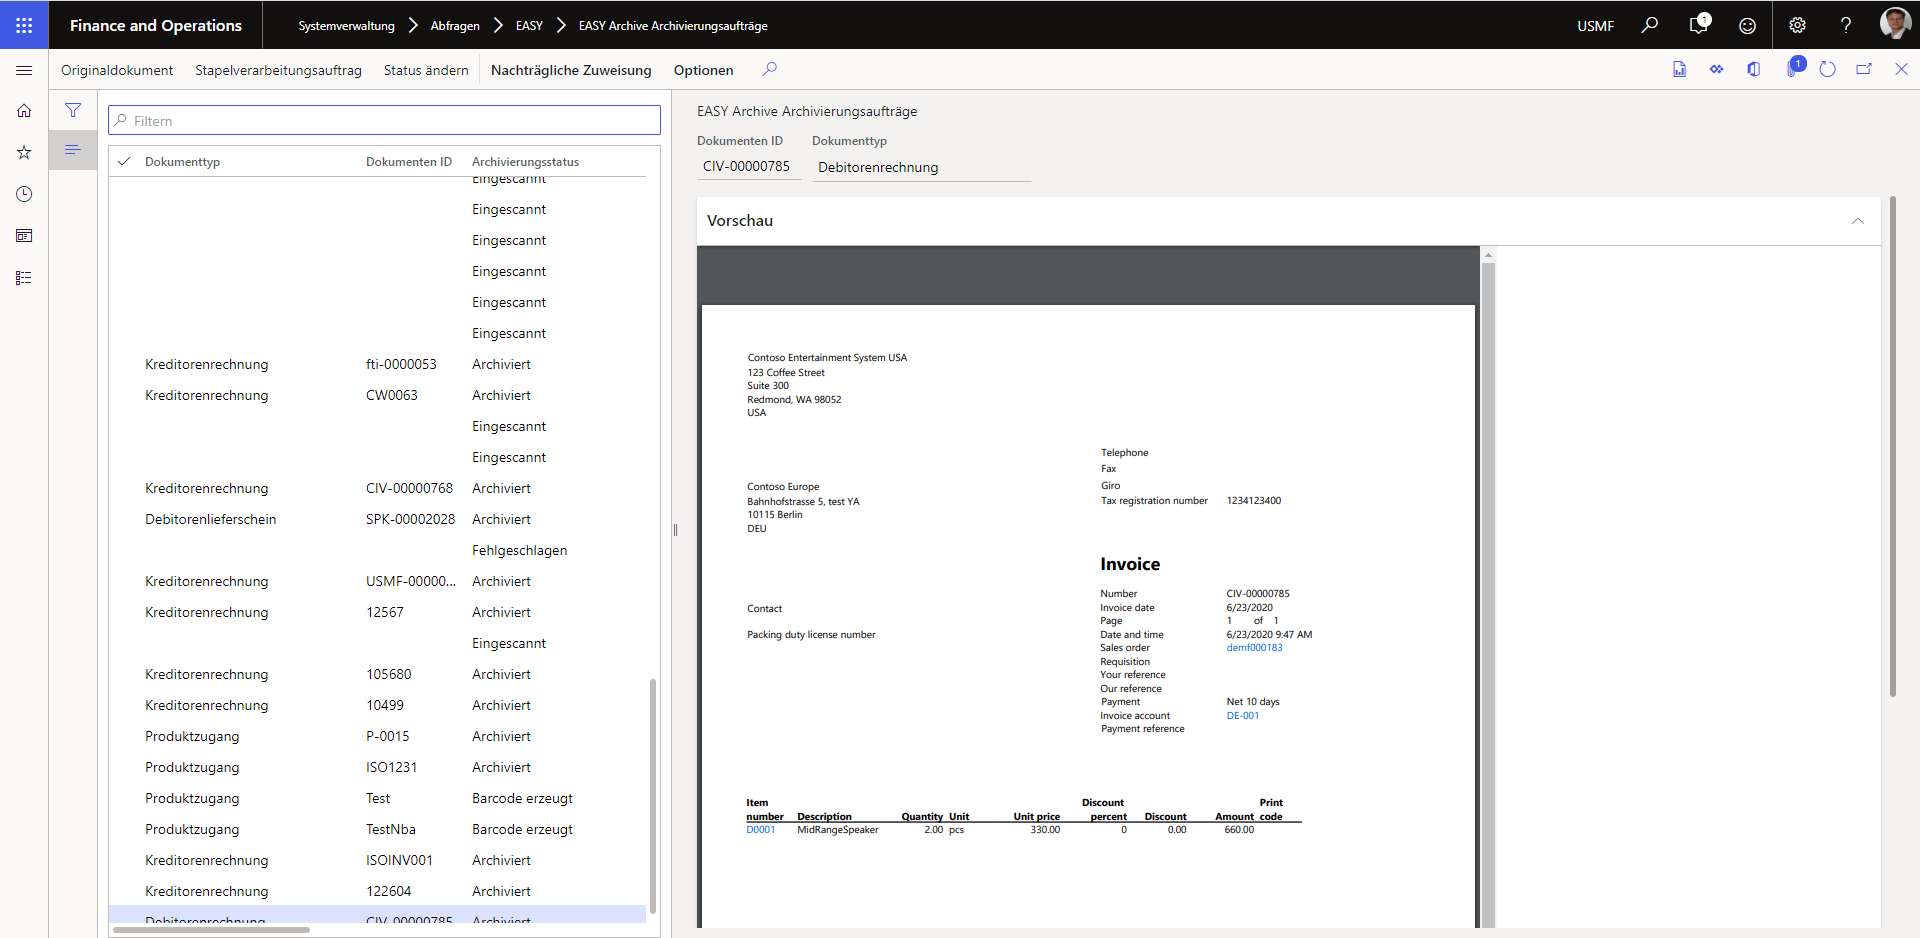Open the Originaldokument menu
The image size is (1920, 938).
point(117,70)
